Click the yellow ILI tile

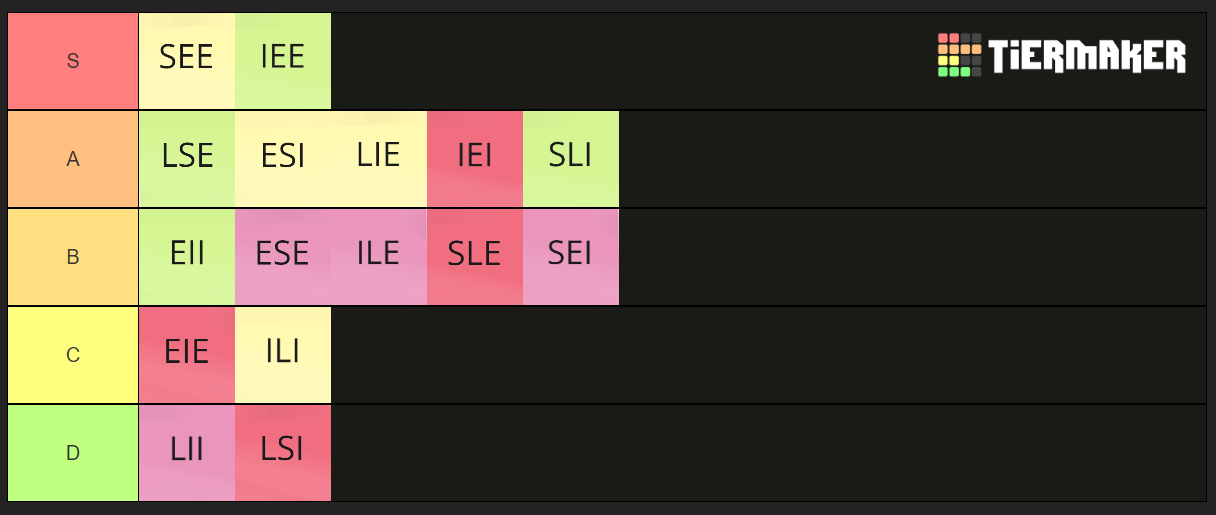click(283, 355)
